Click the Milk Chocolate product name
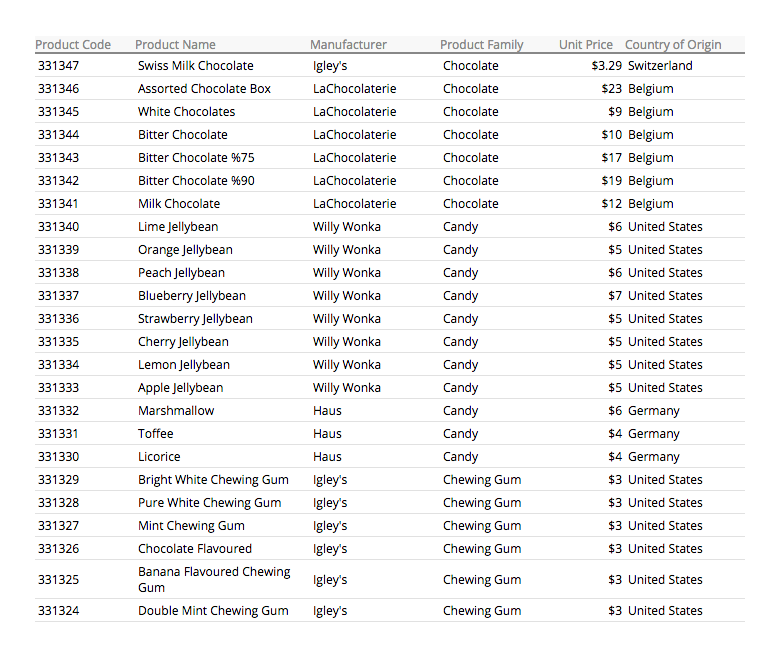The image size is (760, 663). tap(179, 204)
